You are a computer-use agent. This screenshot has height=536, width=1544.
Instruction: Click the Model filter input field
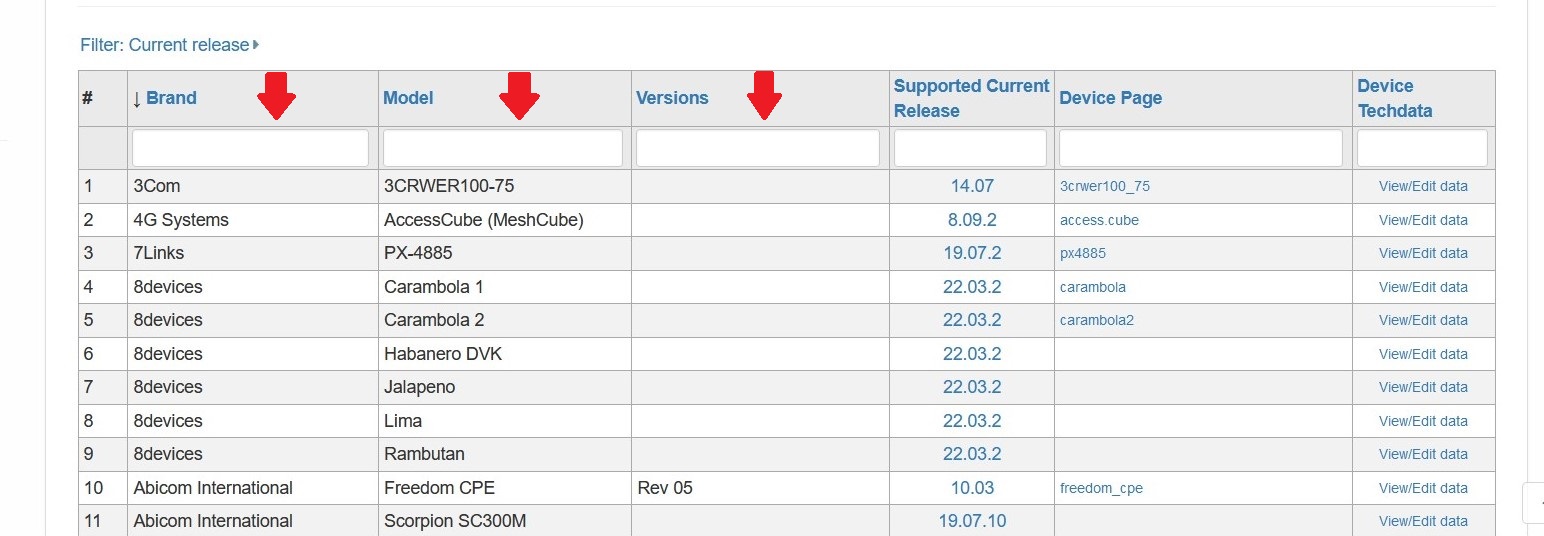503,148
